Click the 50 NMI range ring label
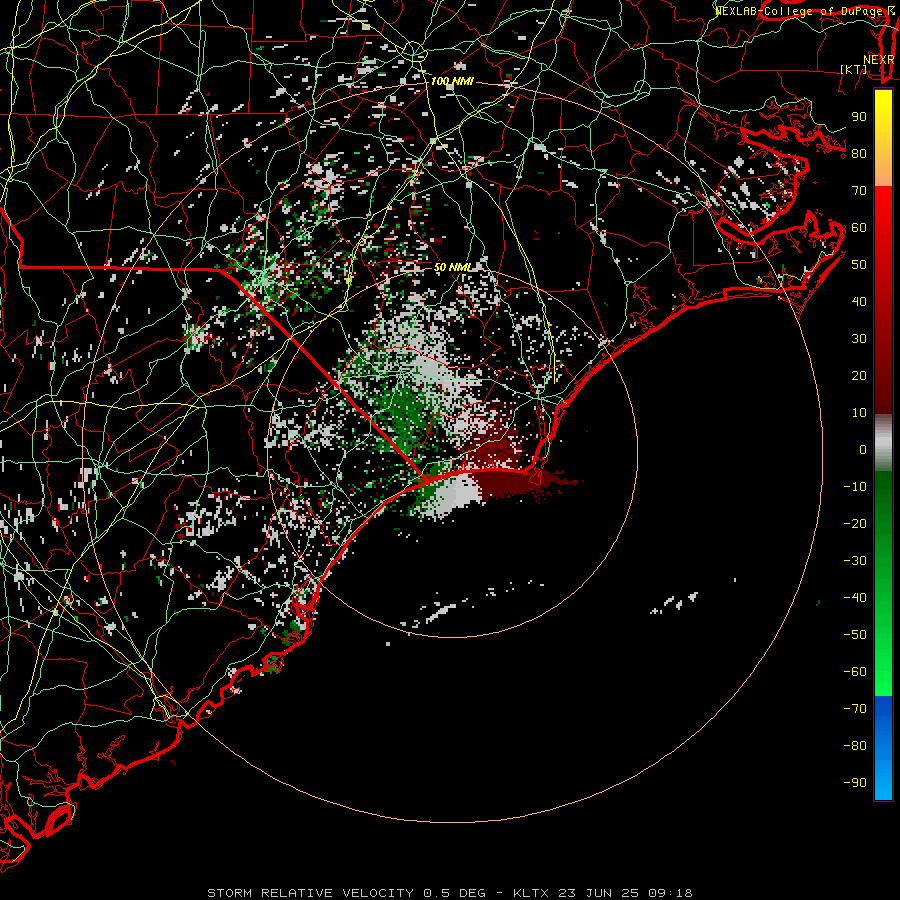The height and width of the screenshot is (900, 900). point(452,267)
